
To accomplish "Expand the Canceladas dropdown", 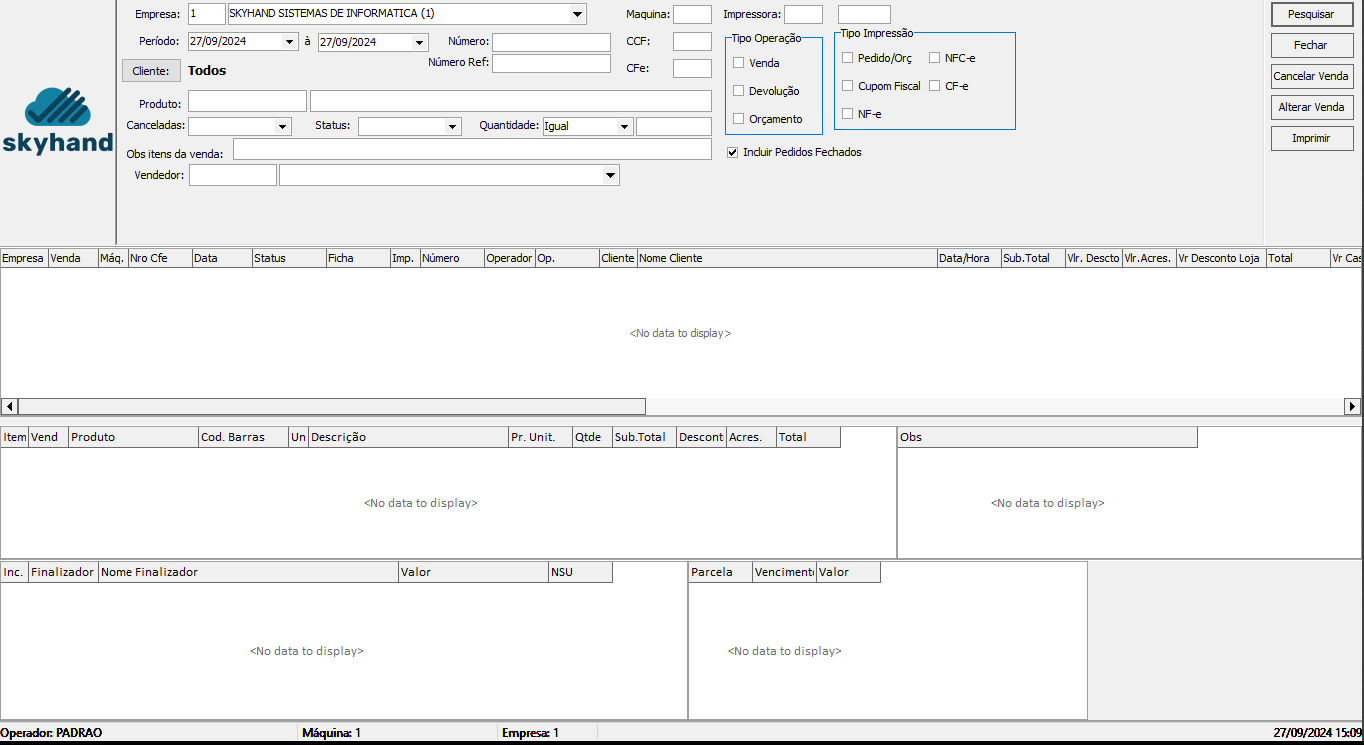I will [282, 127].
